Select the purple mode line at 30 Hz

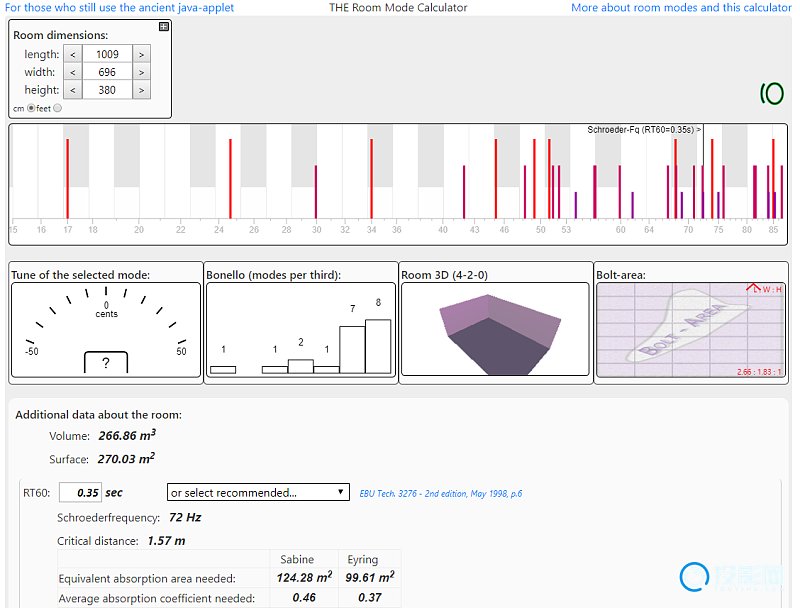(x=316, y=192)
